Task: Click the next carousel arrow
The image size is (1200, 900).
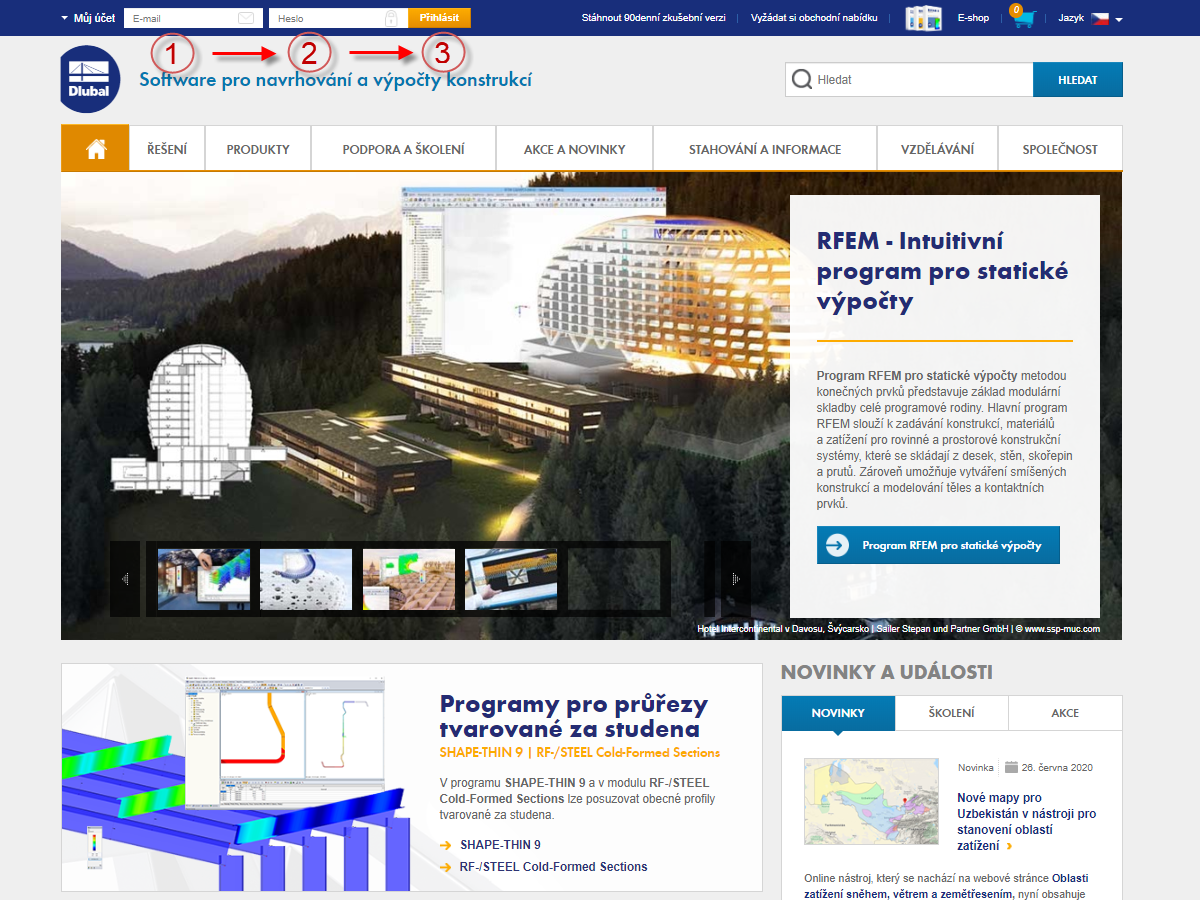Action: coord(736,579)
